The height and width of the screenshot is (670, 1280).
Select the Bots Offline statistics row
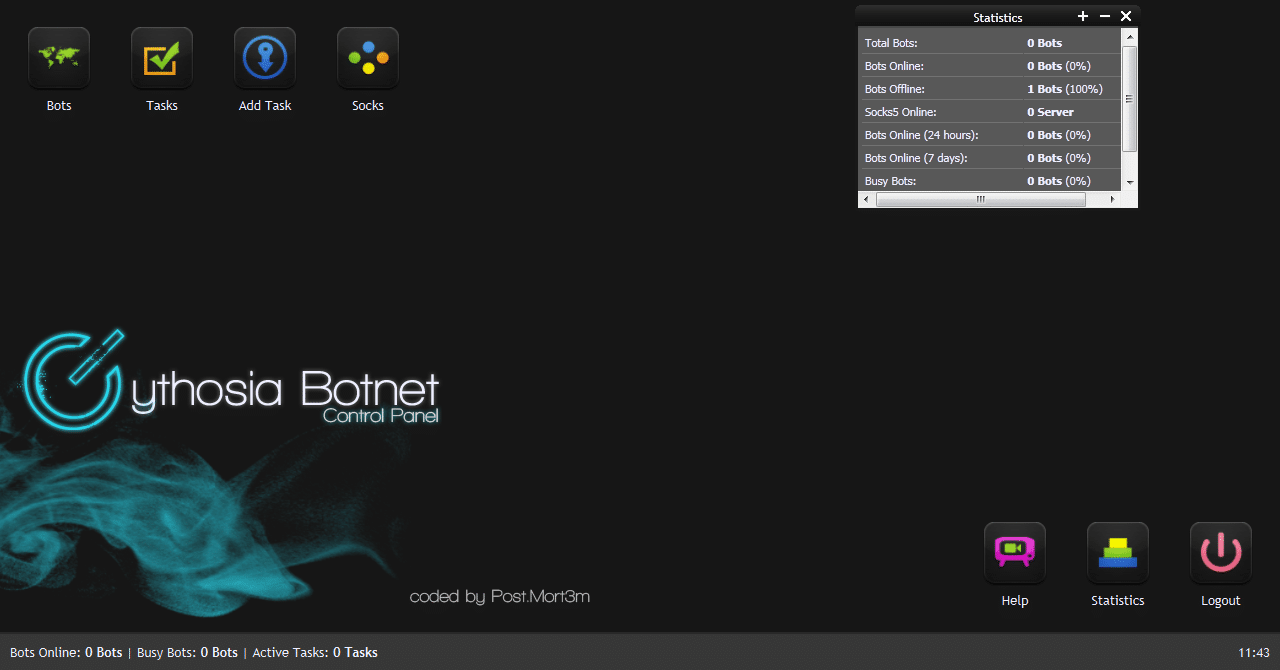click(990, 89)
